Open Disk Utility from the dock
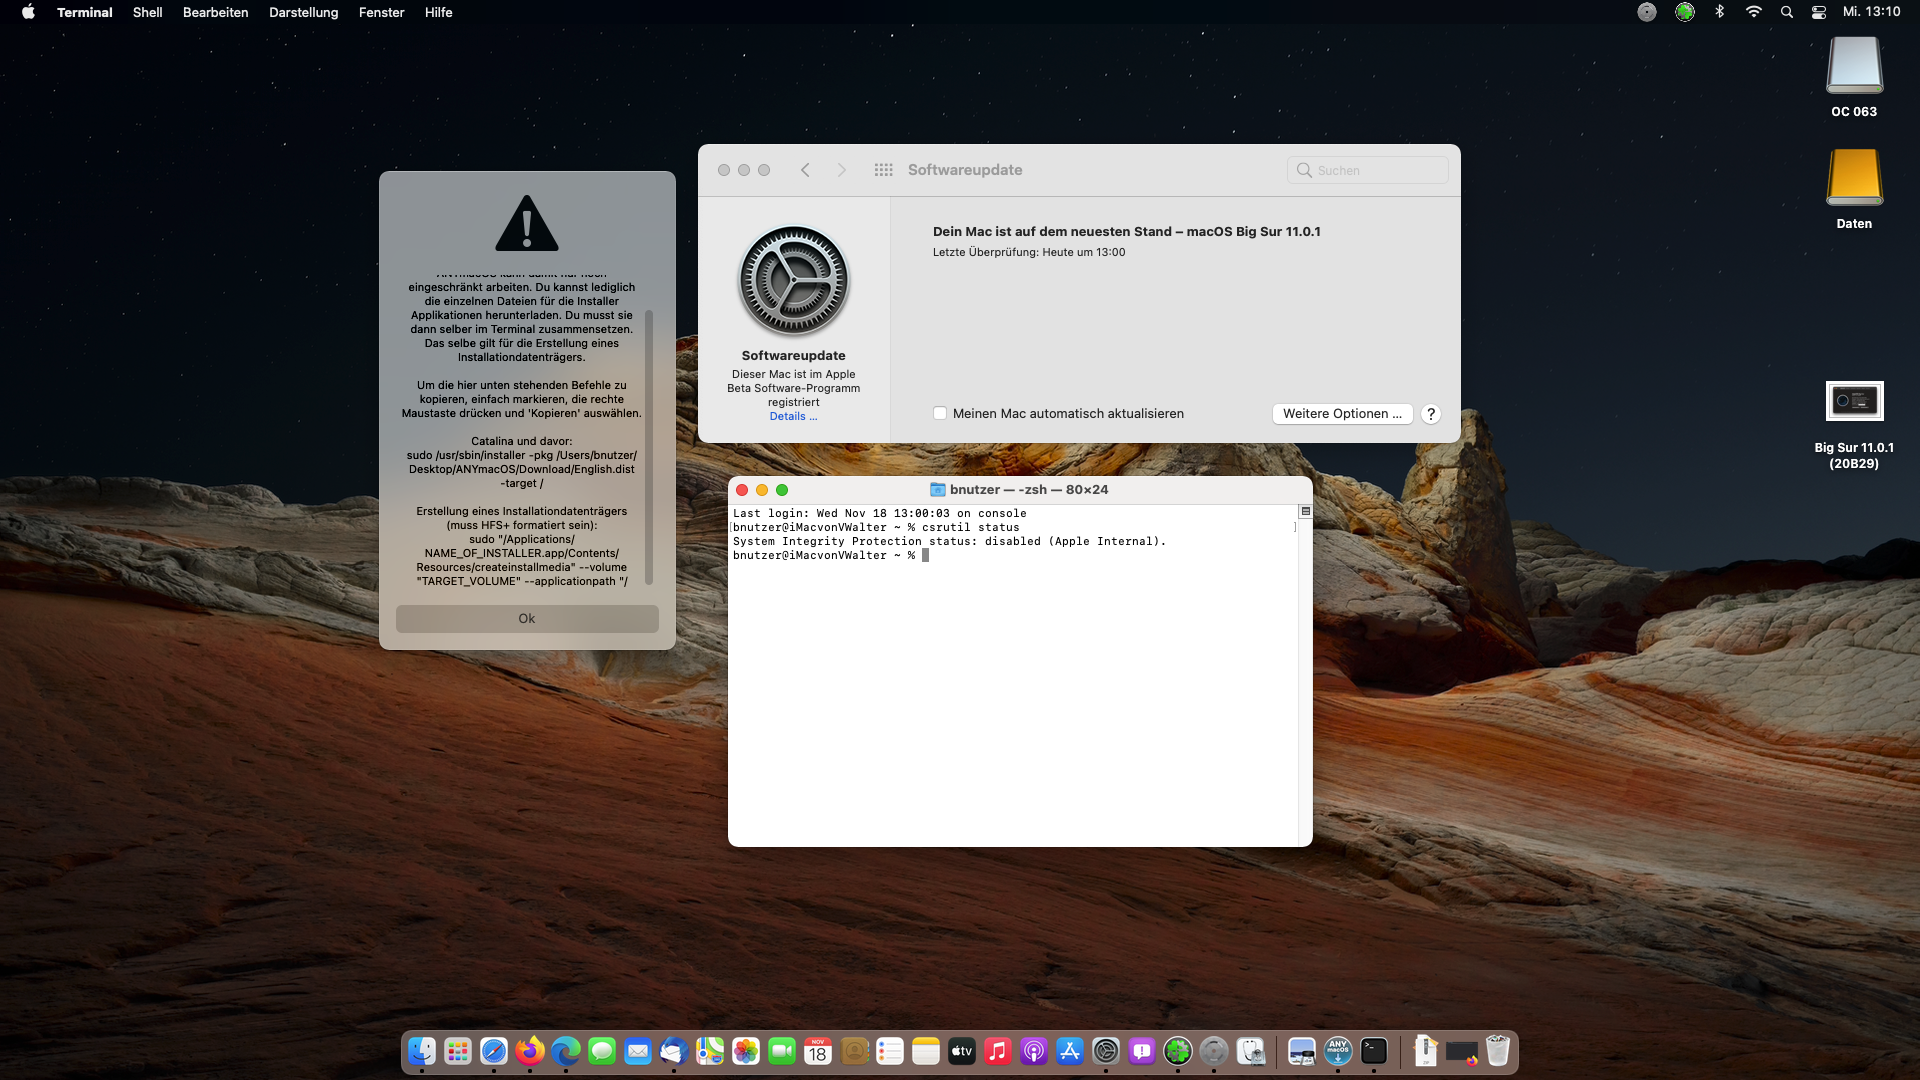 1250,1051
